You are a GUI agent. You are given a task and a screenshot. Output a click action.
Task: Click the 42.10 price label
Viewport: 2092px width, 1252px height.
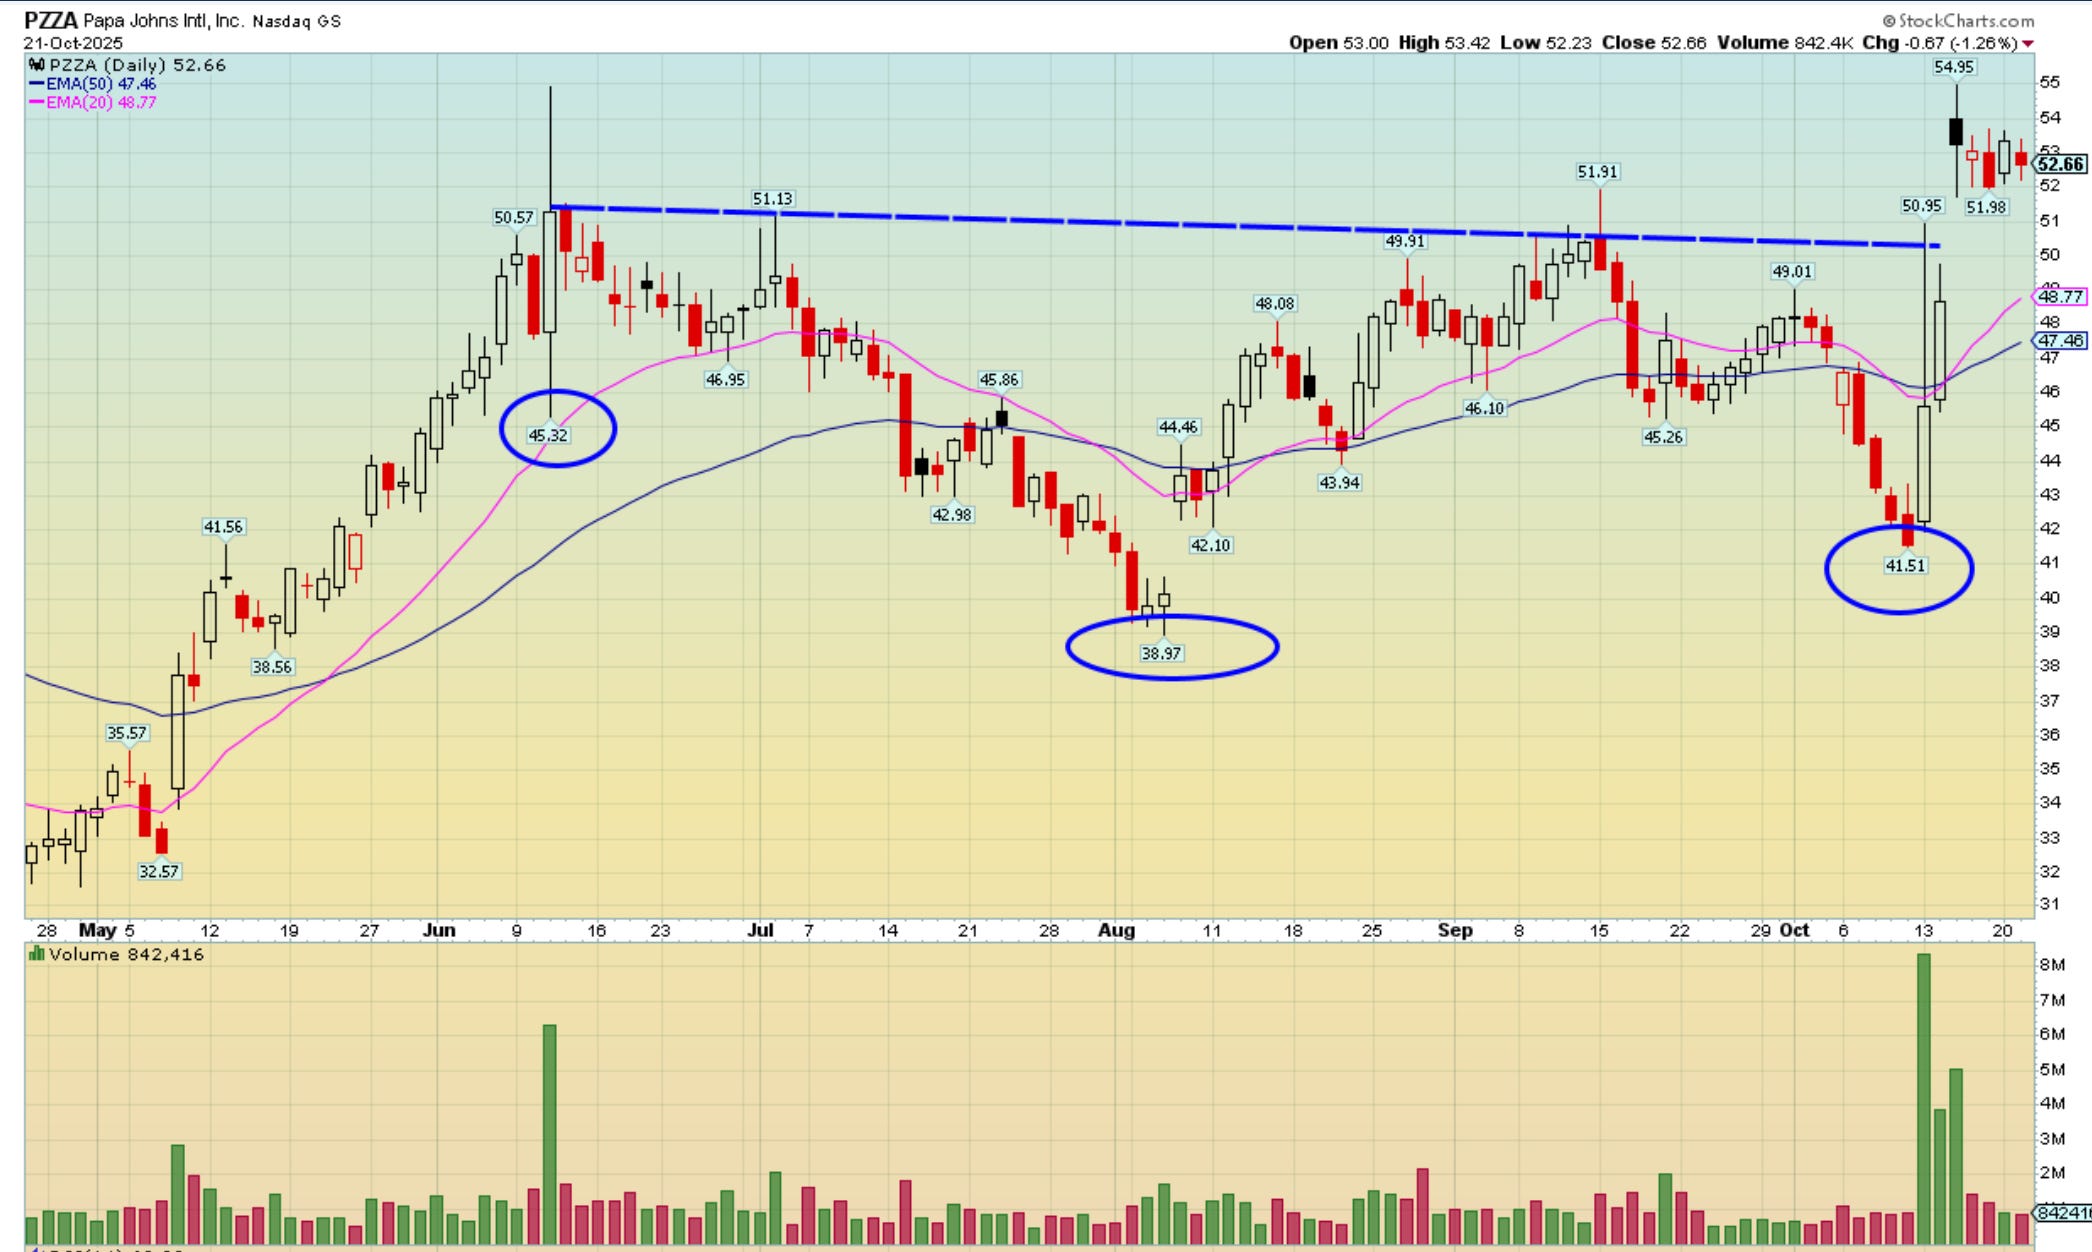(x=1211, y=545)
